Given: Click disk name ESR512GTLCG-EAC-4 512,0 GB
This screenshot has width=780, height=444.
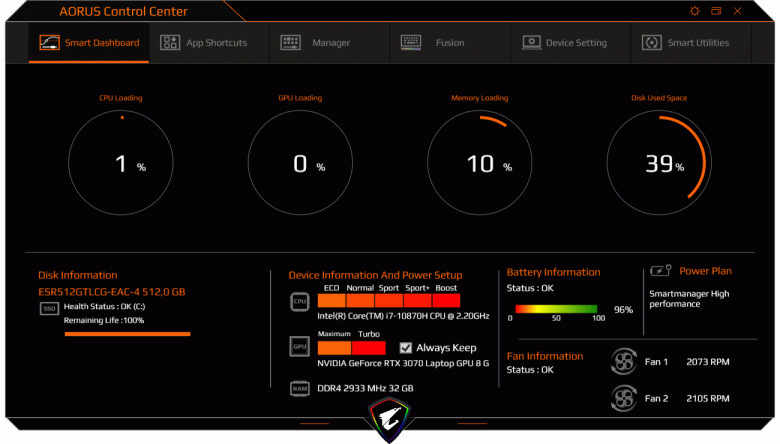Looking at the screenshot, I should [111, 292].
